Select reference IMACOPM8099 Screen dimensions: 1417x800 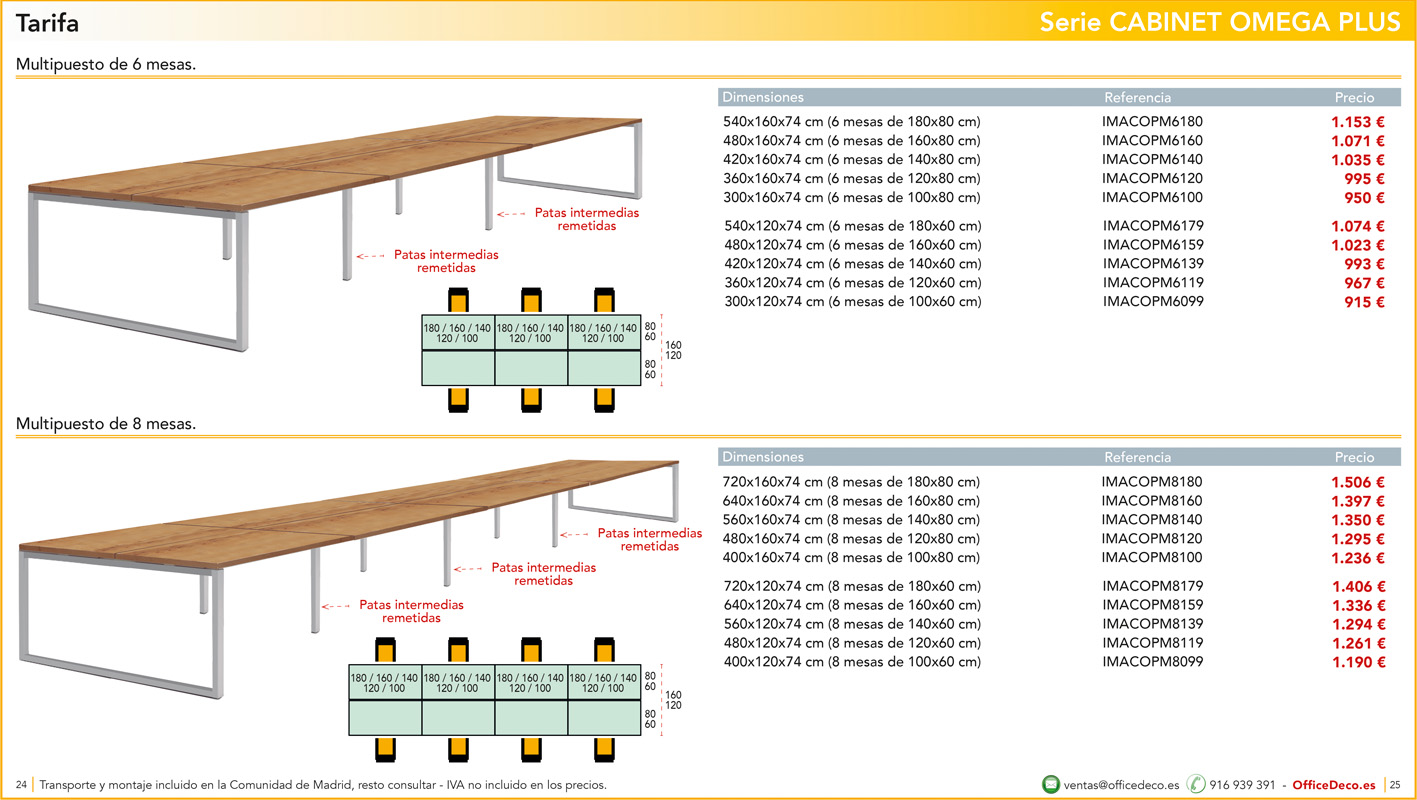1152,662
